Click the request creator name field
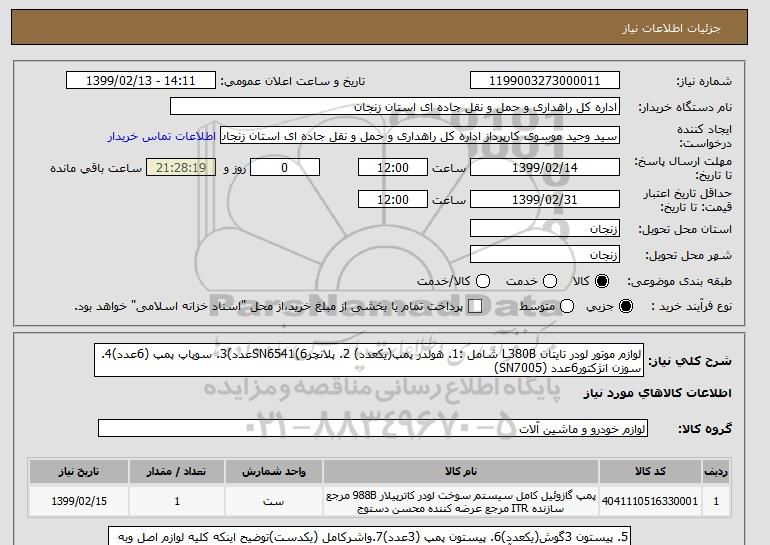 (x=420, y=136)
